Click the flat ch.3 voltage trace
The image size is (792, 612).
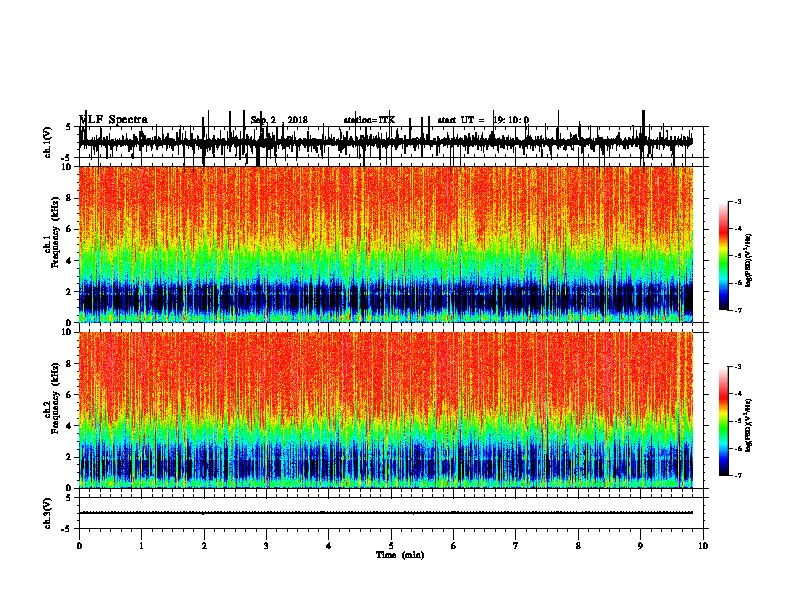tap(386, 513)
